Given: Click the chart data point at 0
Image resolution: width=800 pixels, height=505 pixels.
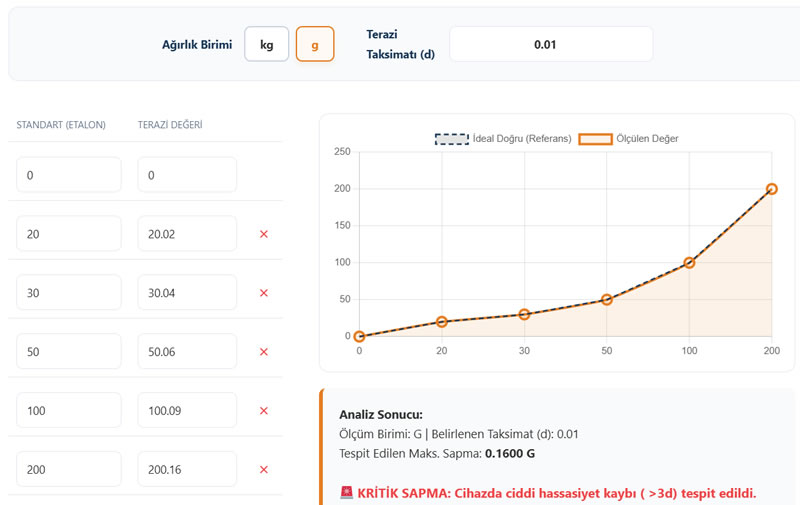Looking at the screenshot, I should (x=359, y=336).
